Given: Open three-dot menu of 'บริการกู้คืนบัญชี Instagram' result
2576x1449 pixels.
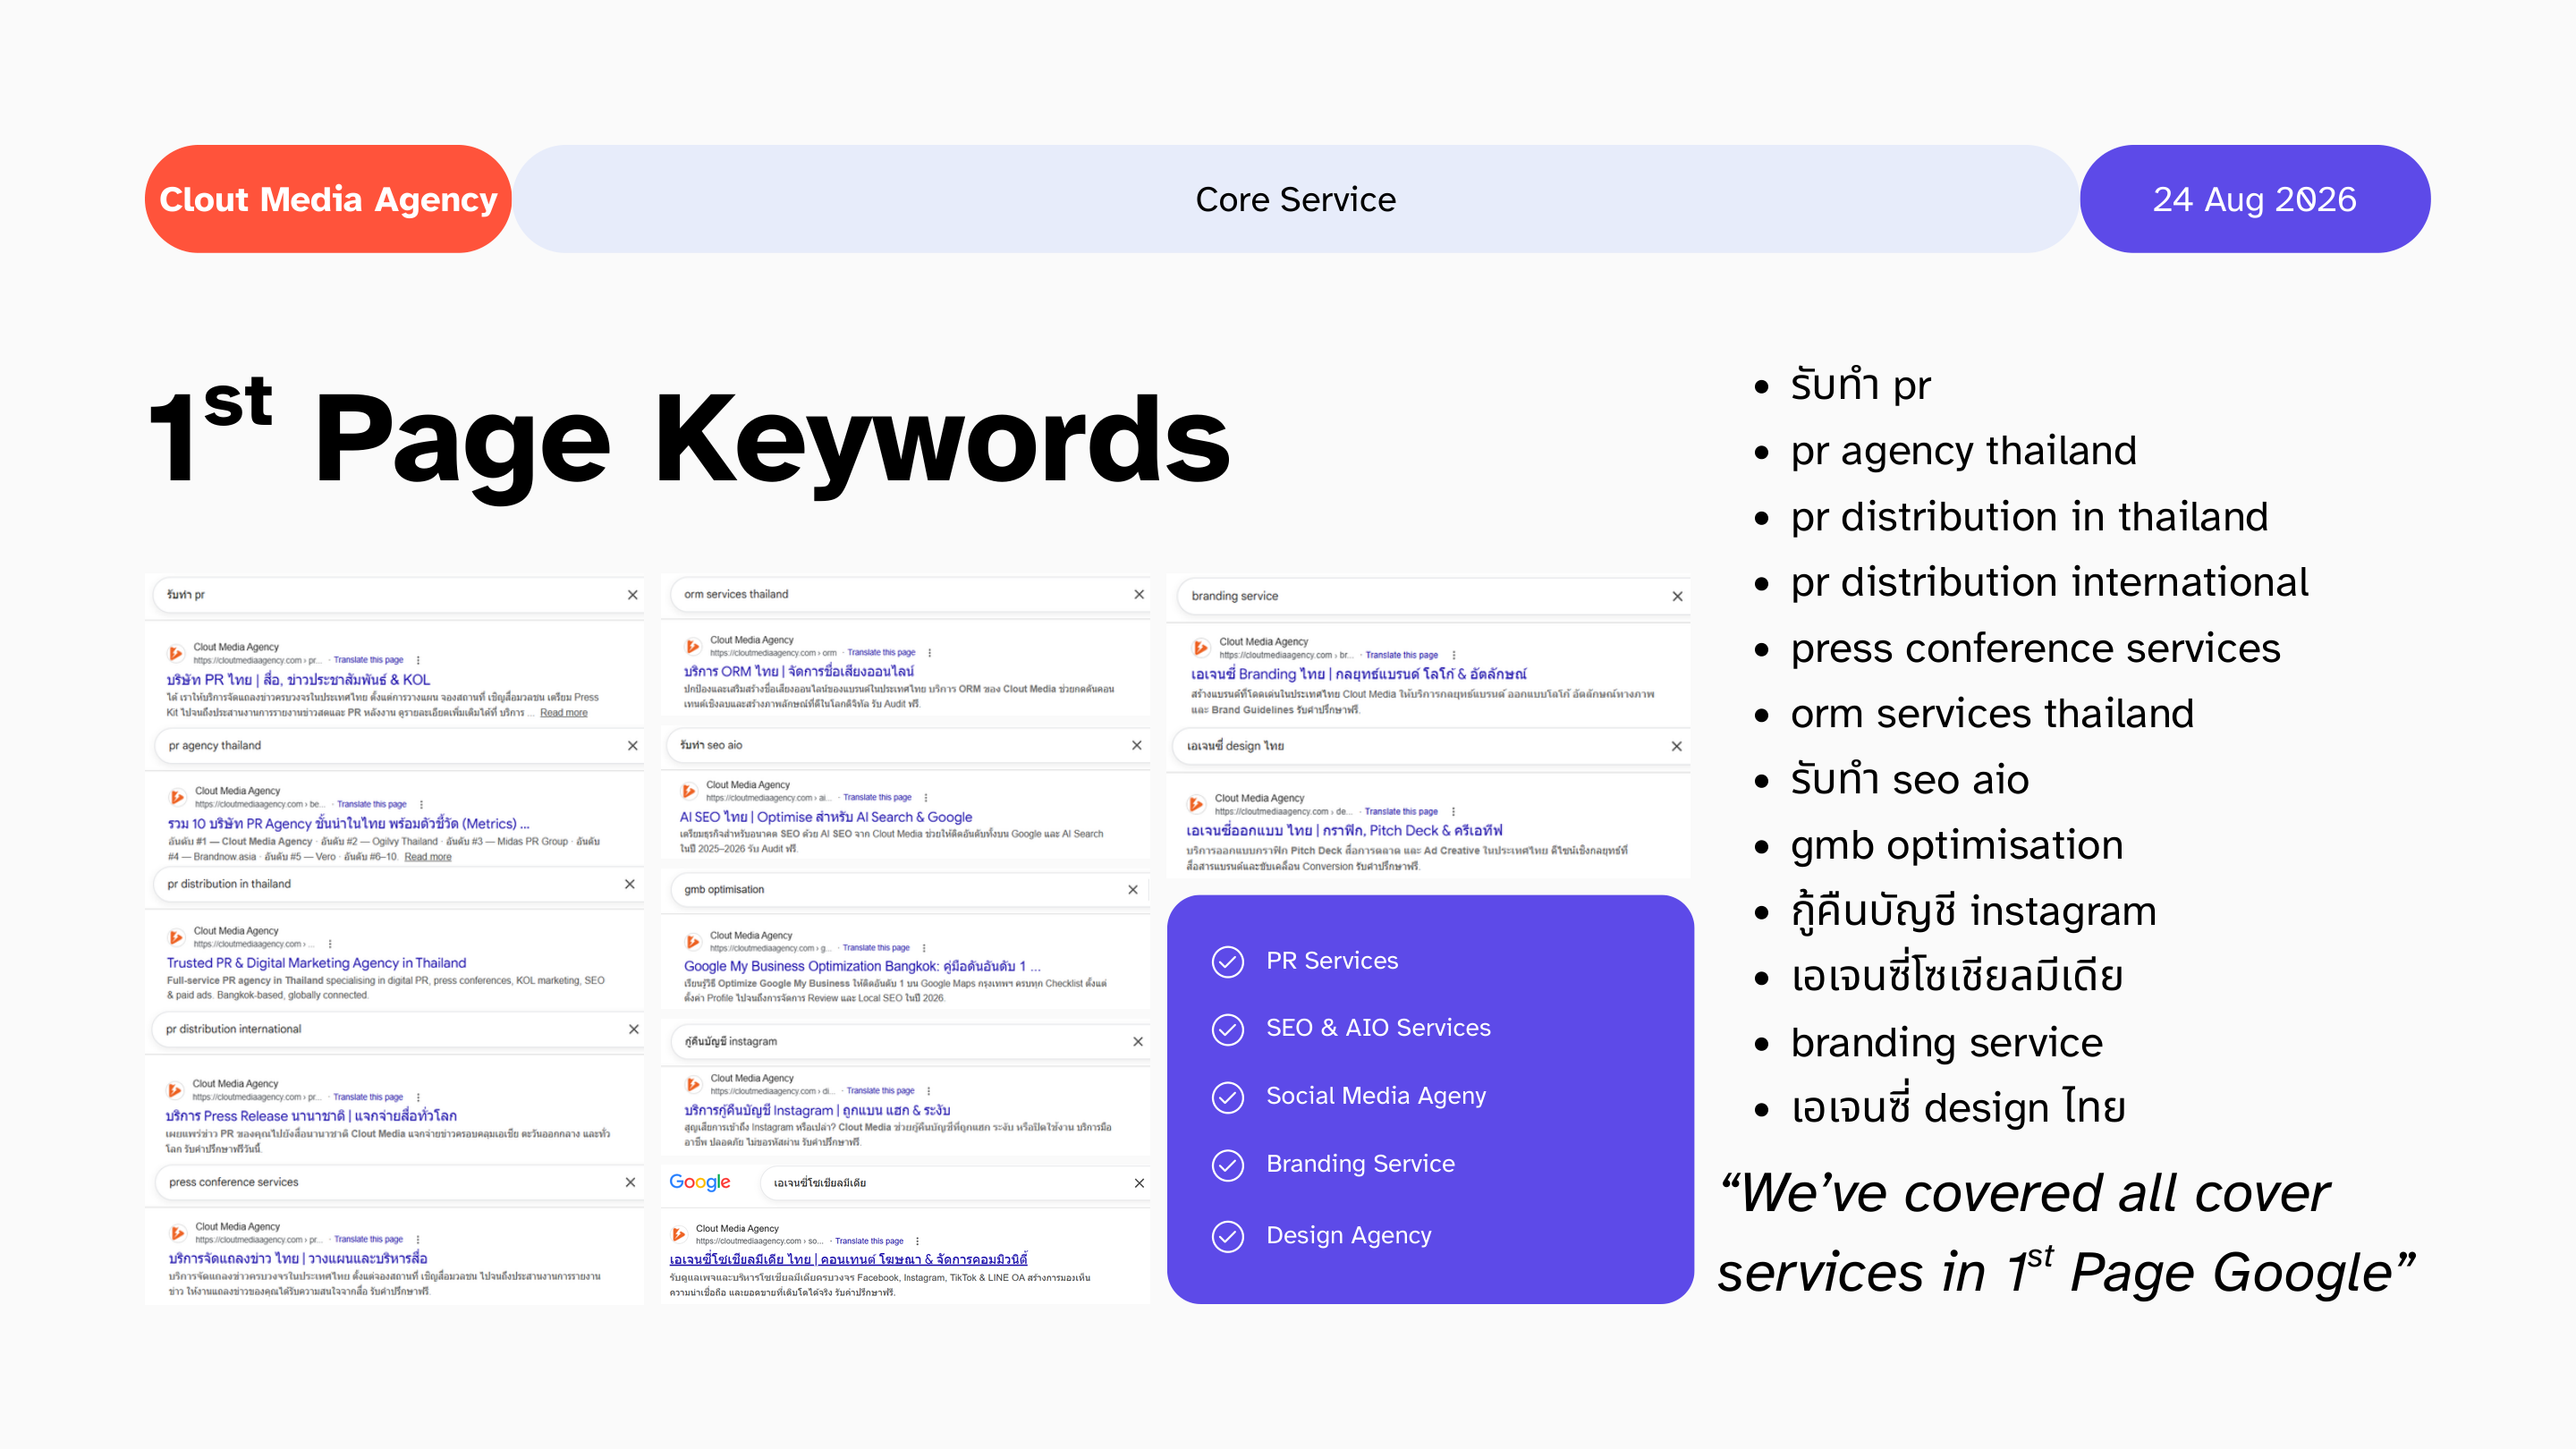Looking at the screenshot, I should coord(929,1091).
